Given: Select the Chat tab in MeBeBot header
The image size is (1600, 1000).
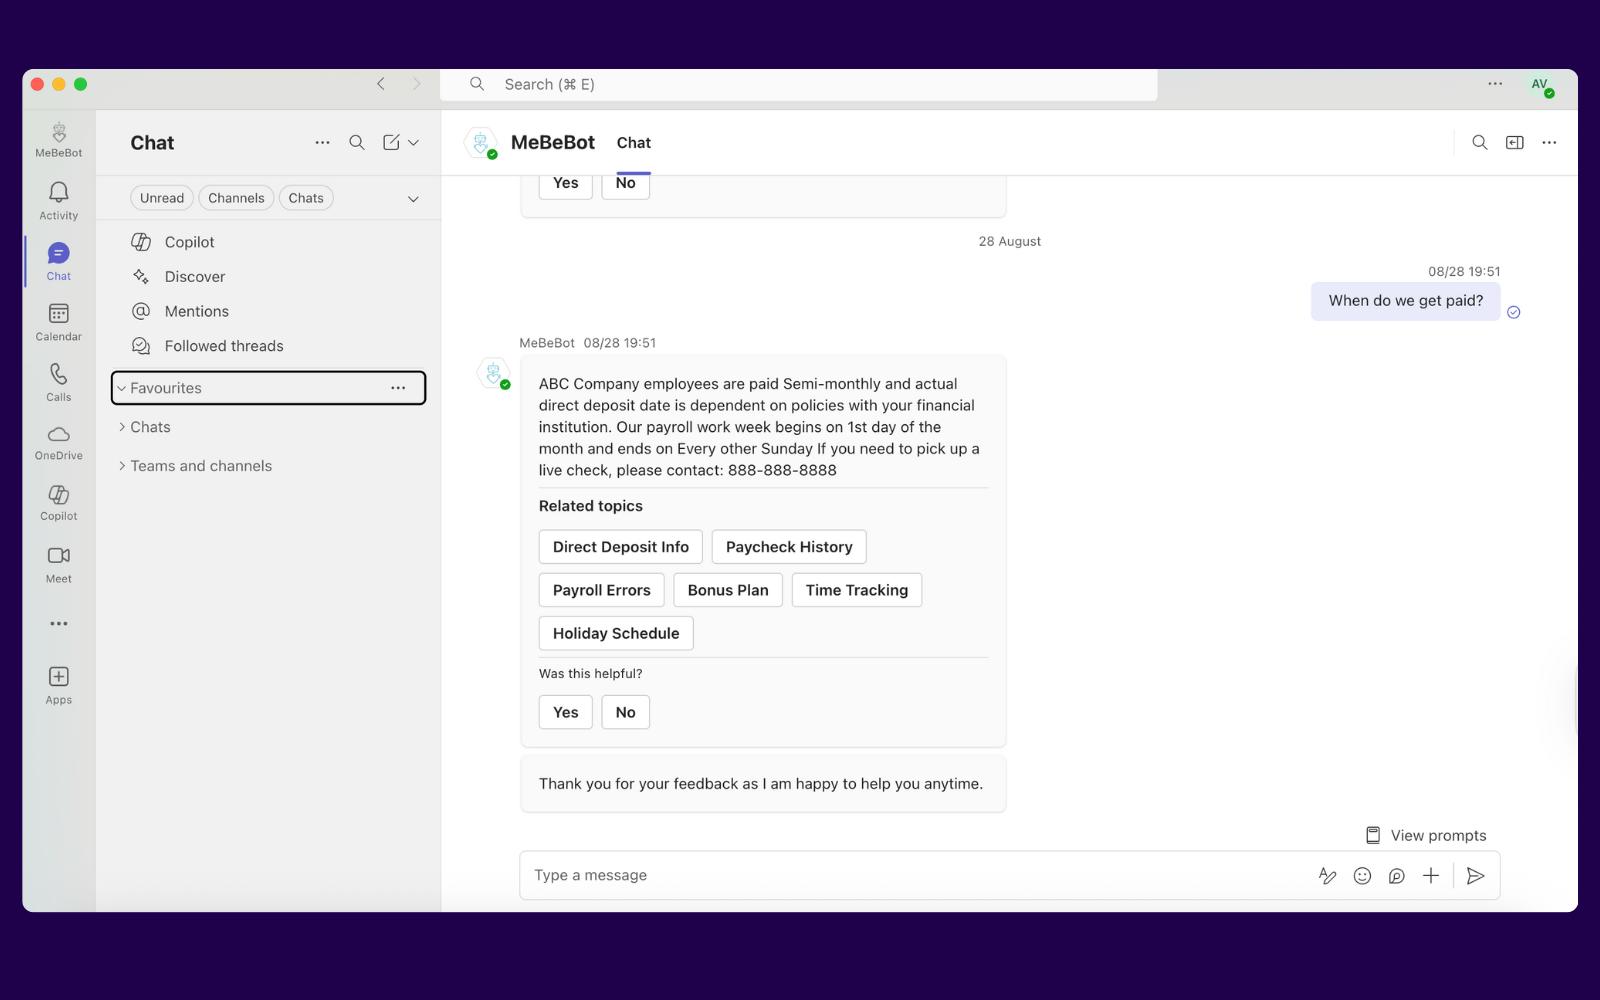Looking at the screenshot, I should click(634, 143).
